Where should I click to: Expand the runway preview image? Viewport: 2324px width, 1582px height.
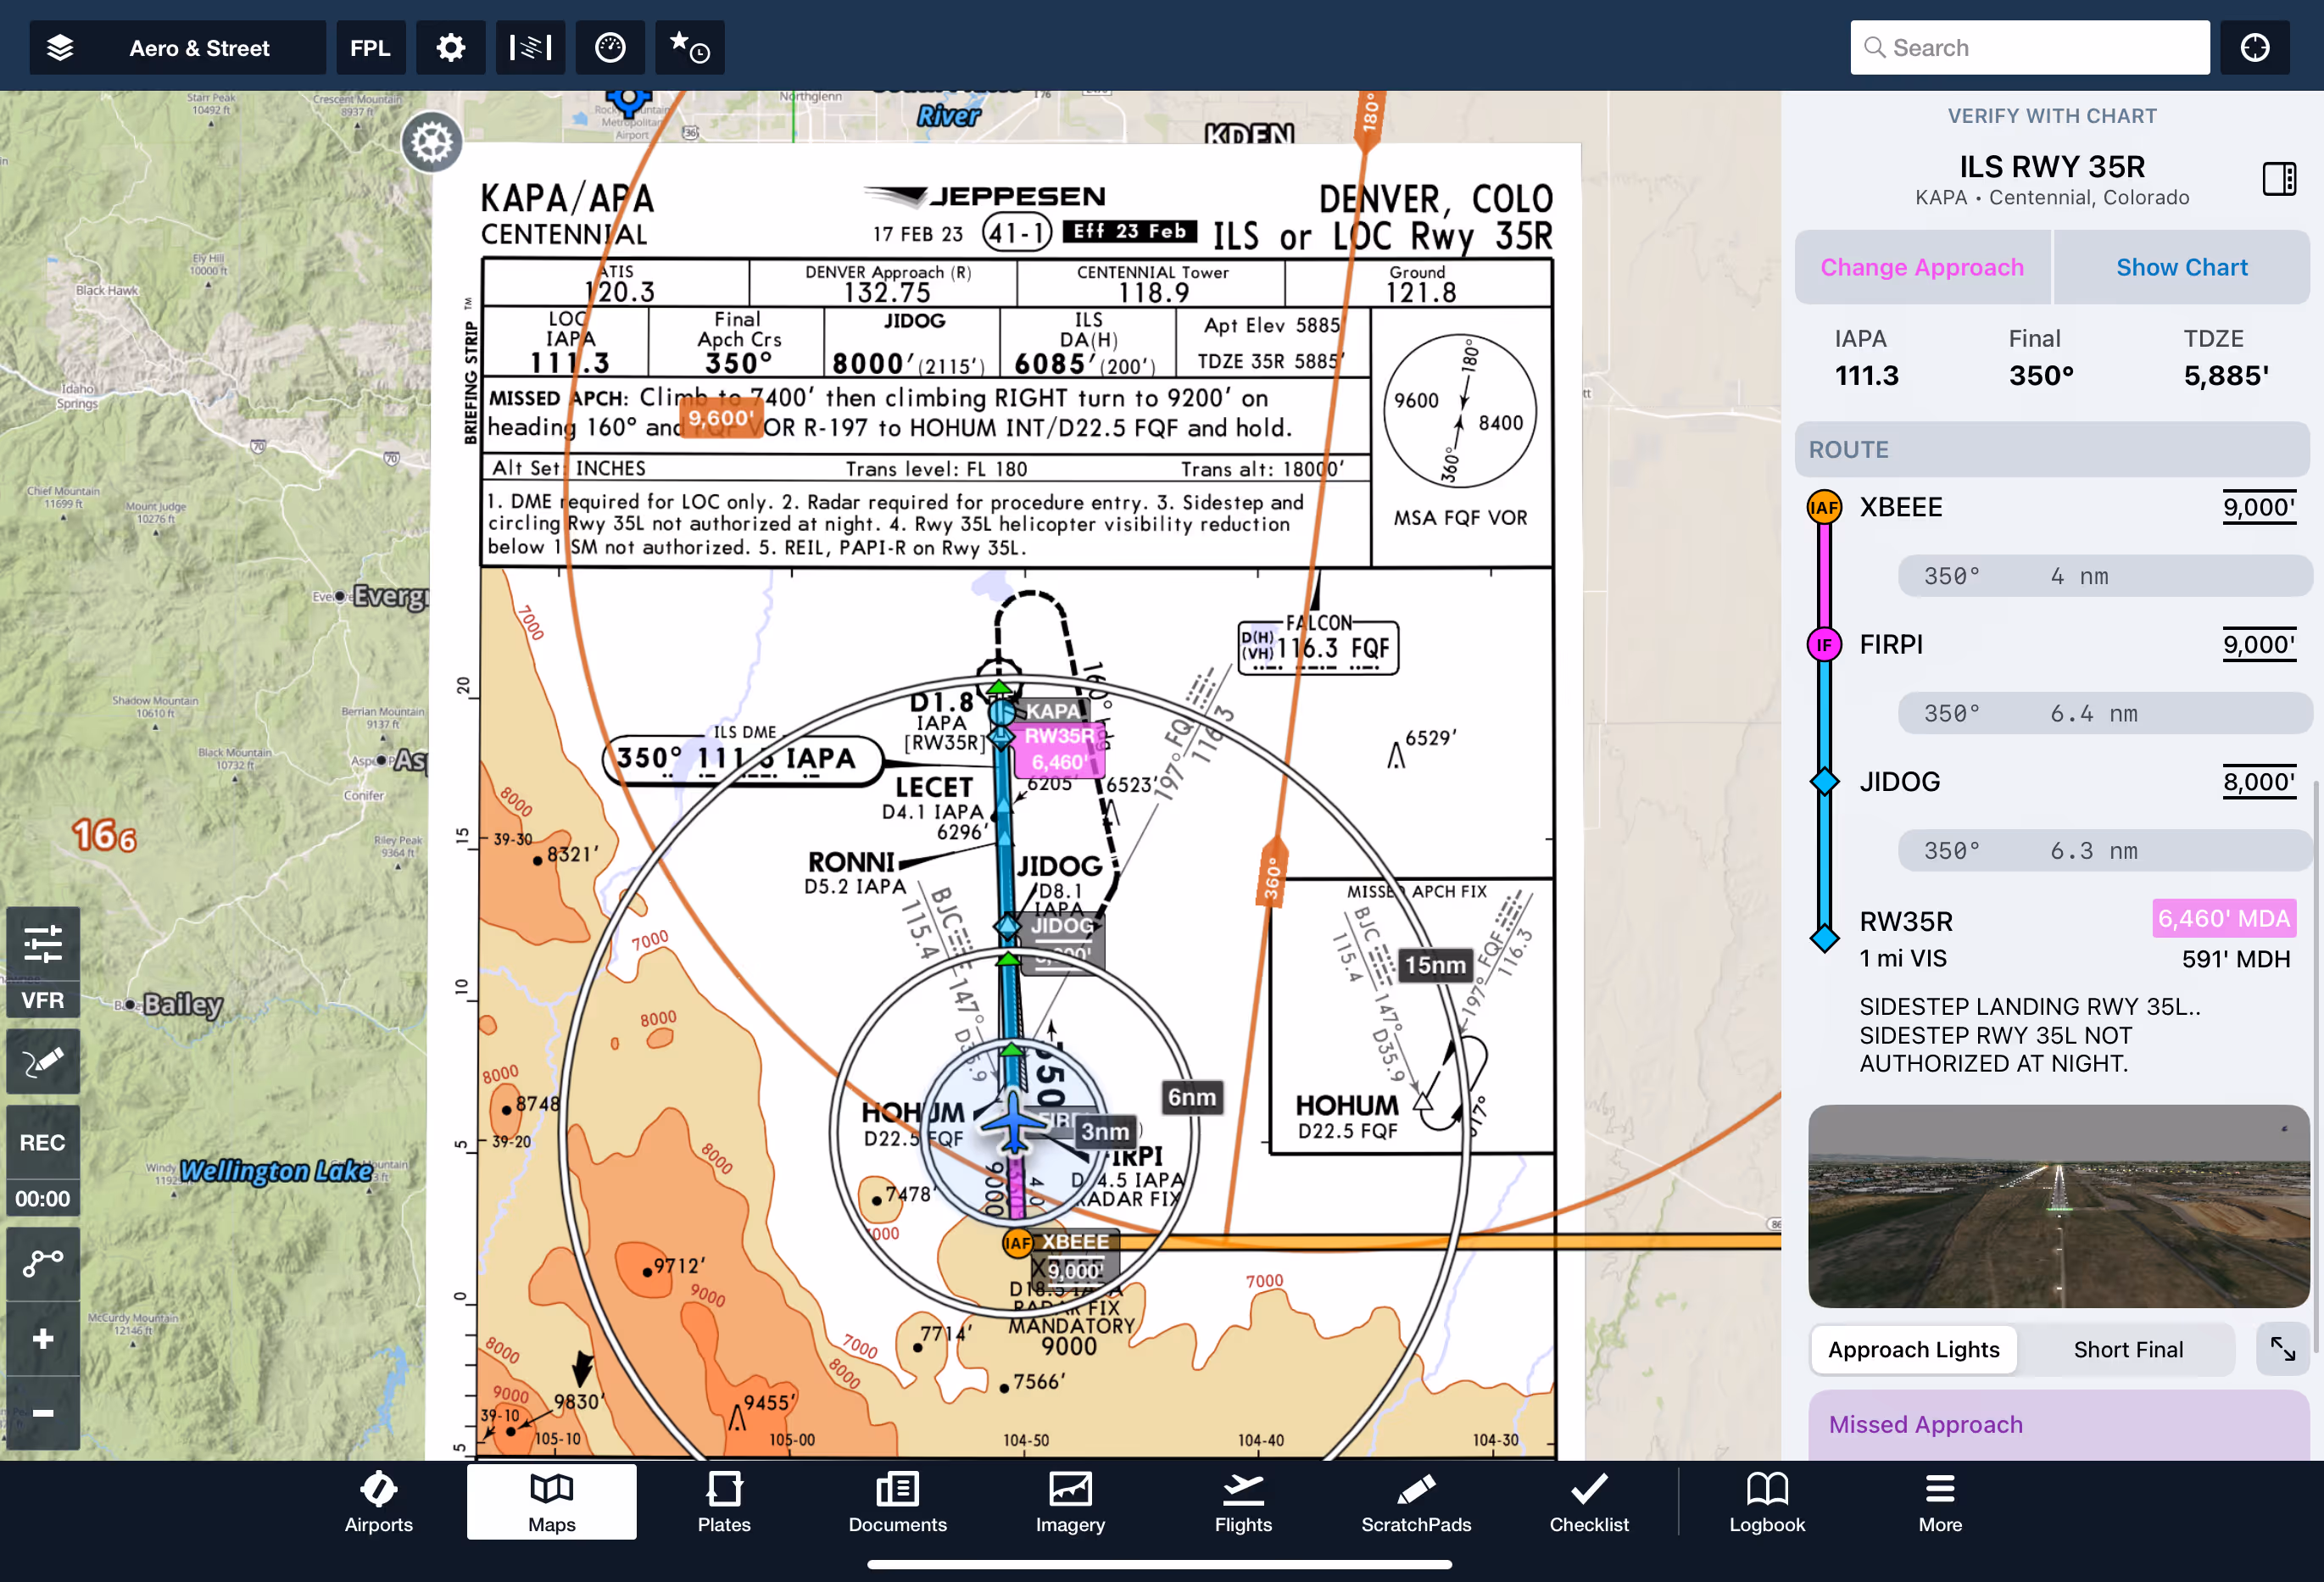tap(2282, 1349)
